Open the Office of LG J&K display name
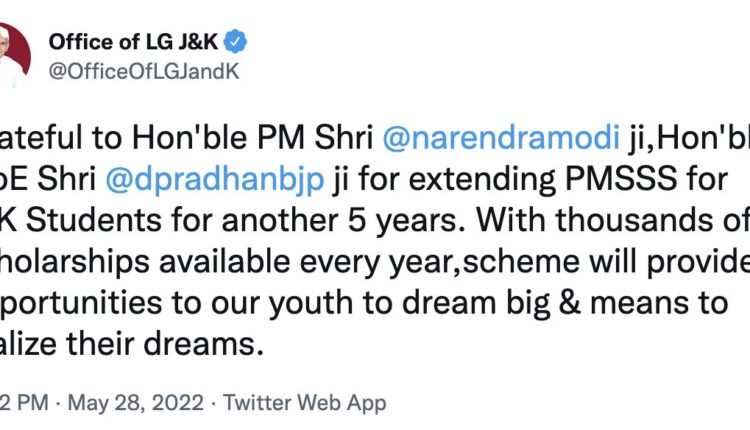750x430 pixels. pos(135,42)
